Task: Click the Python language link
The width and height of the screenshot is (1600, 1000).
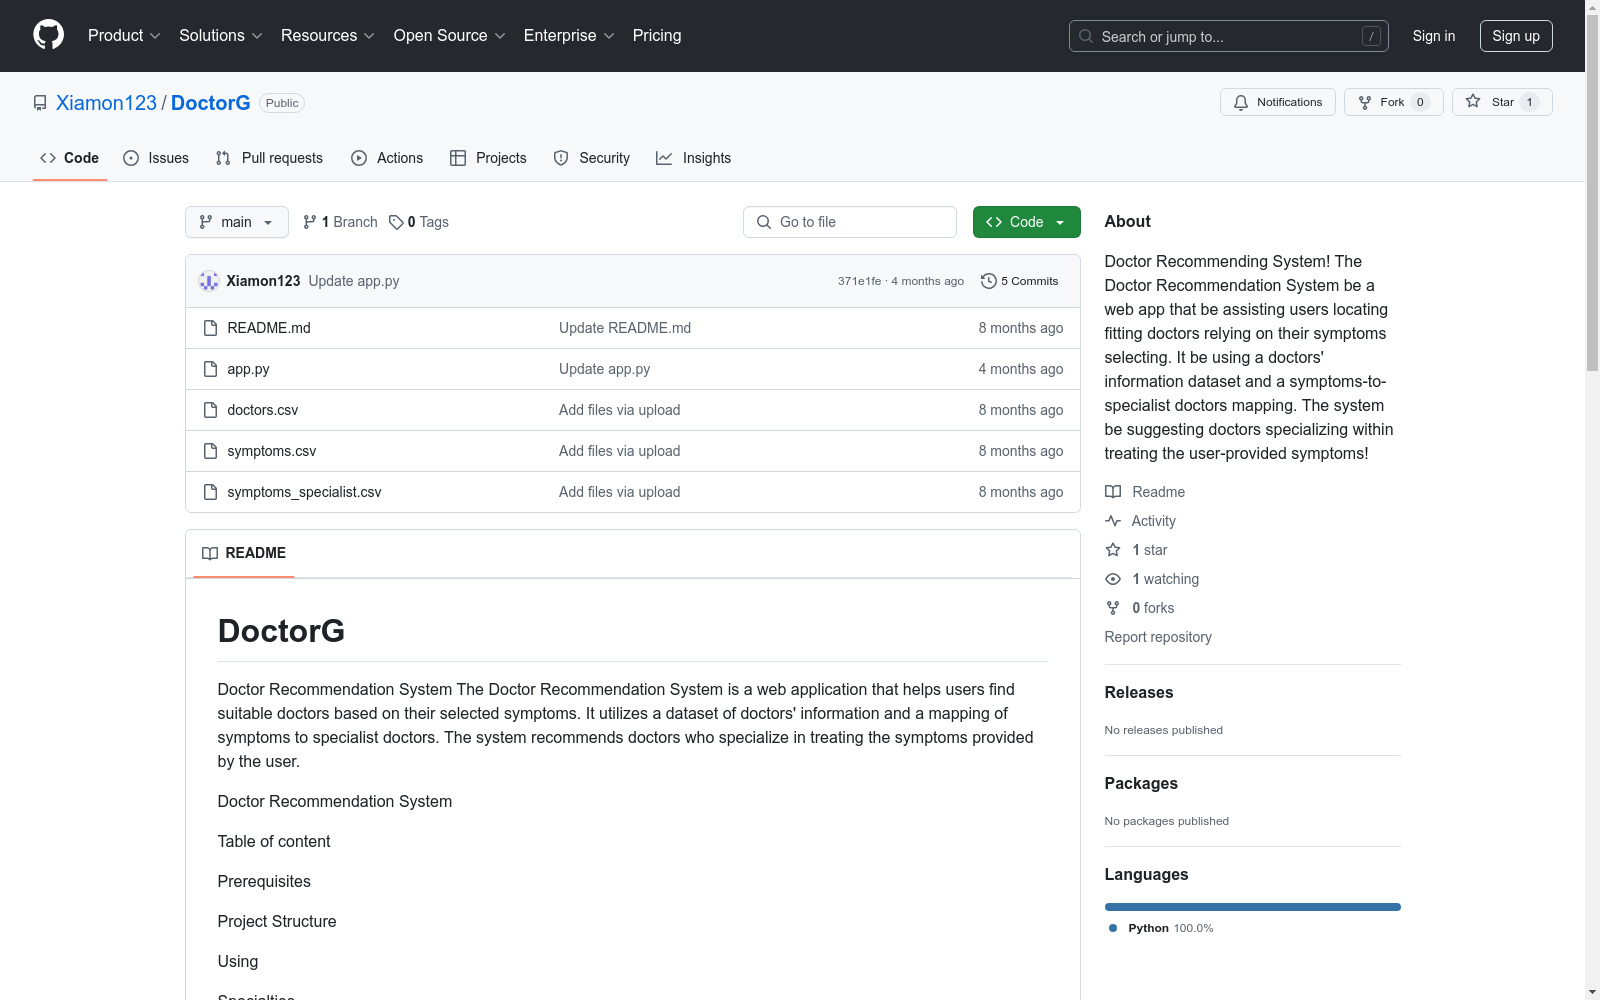Action: (x=1161, y=928)
